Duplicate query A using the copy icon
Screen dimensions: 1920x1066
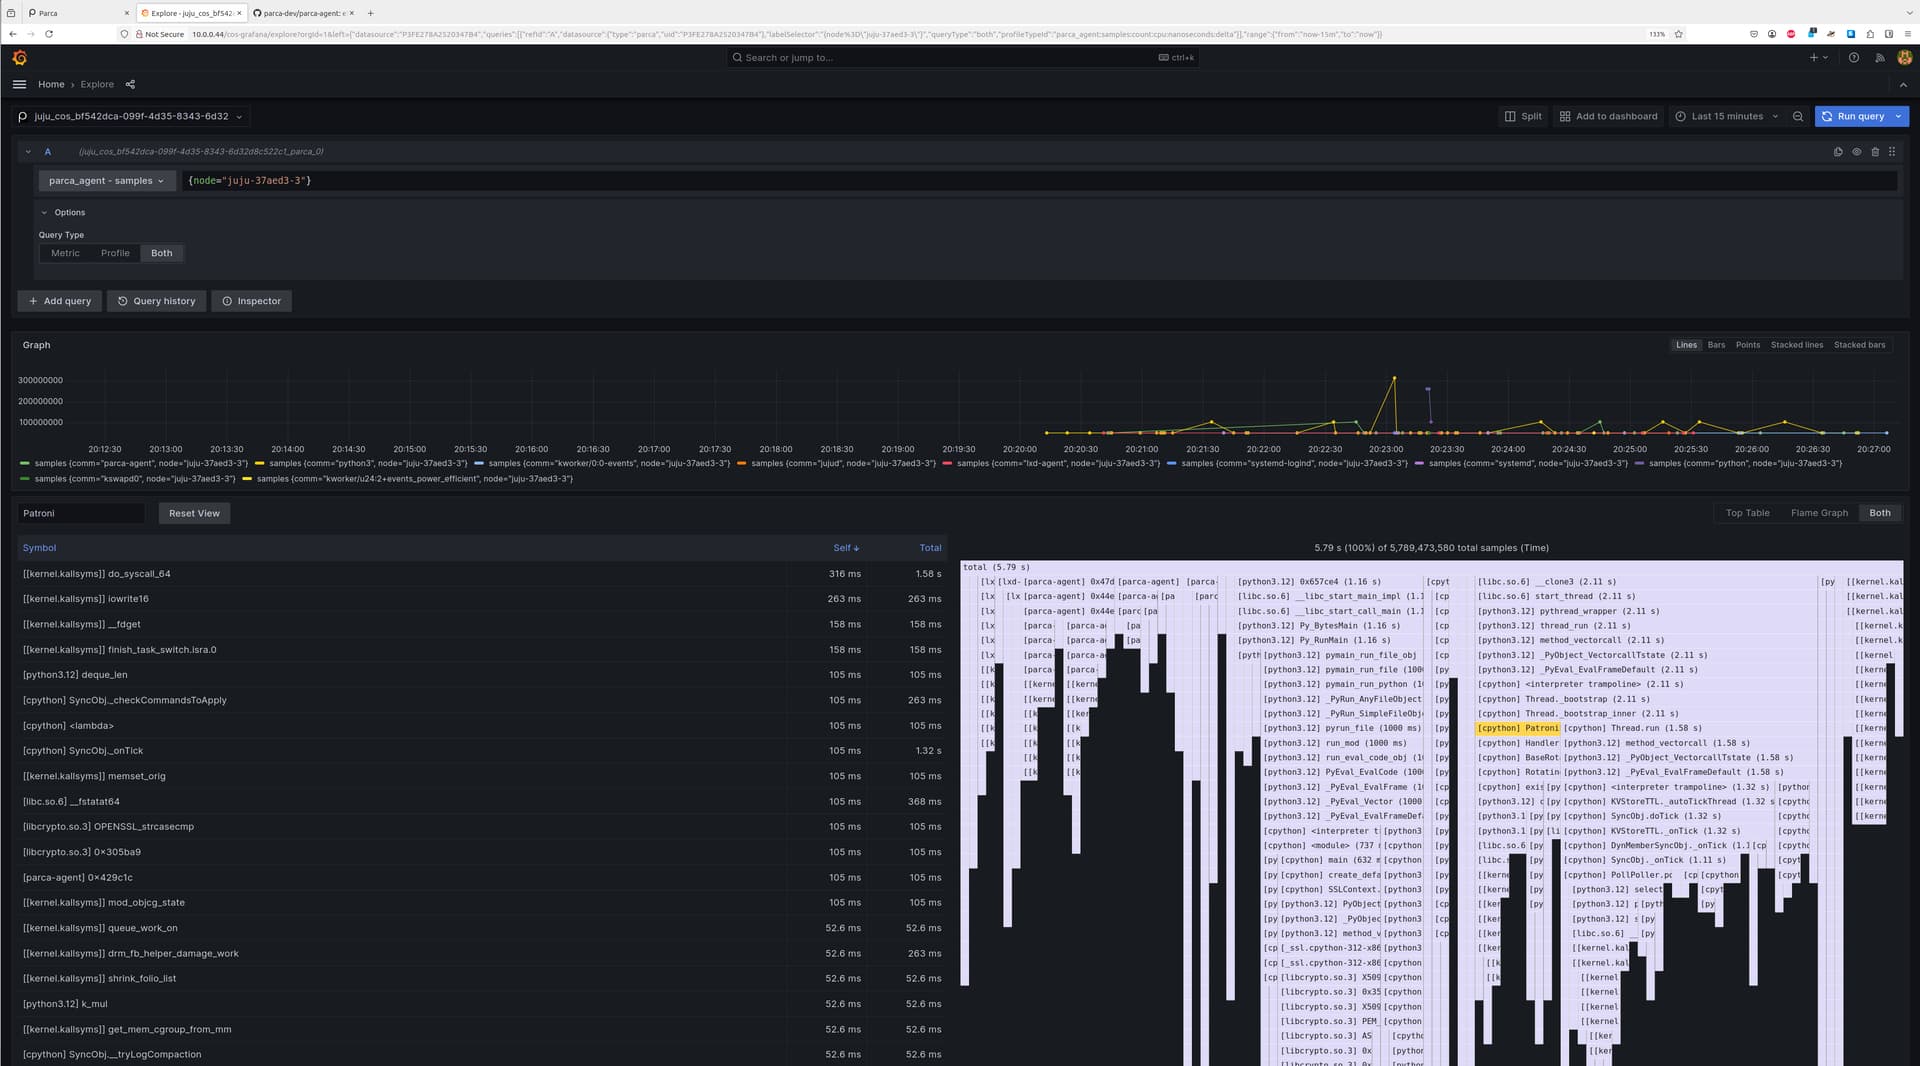[x=1838, y=151]
